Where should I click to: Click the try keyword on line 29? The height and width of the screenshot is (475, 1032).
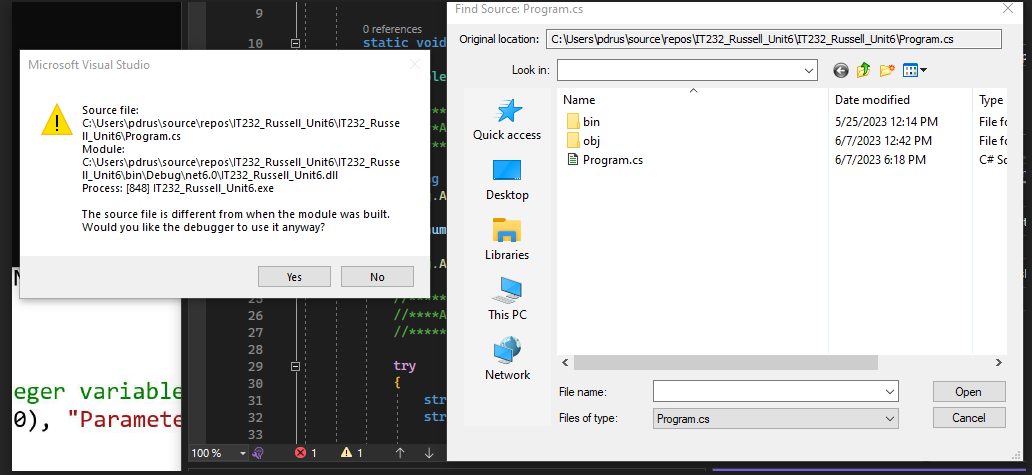click(x=404, y=366)
